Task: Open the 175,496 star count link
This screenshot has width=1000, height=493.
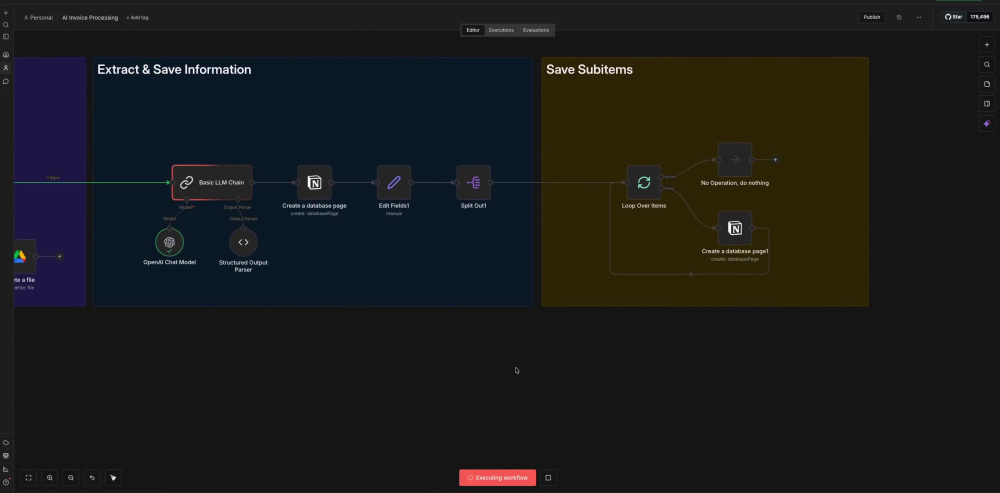Action: [980, 17]
